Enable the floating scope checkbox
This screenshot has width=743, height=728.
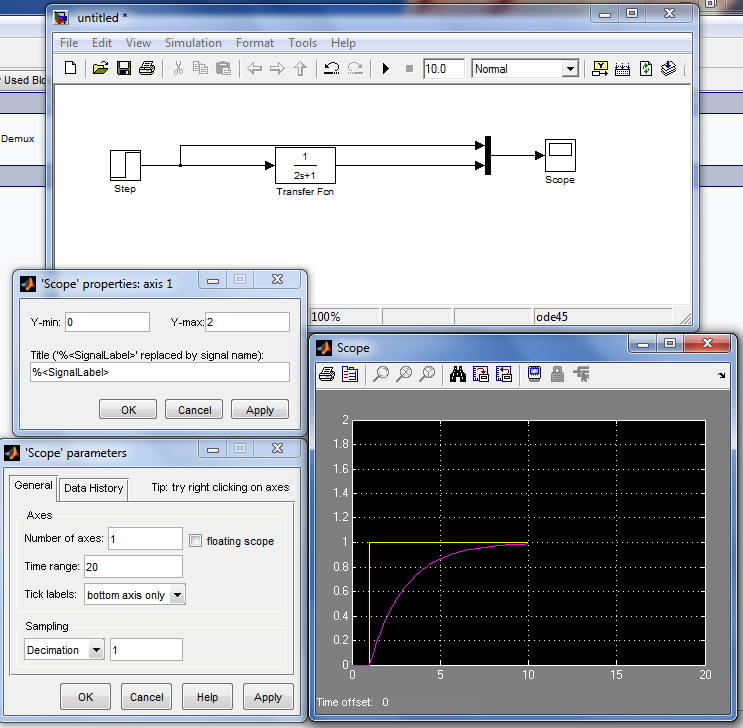[195, 541]
